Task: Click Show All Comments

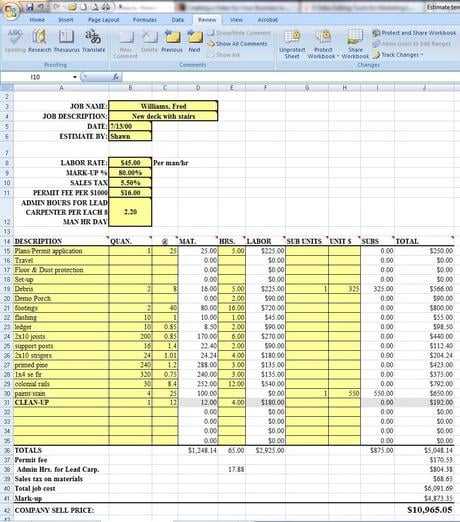Action: (x=237, y=44)
